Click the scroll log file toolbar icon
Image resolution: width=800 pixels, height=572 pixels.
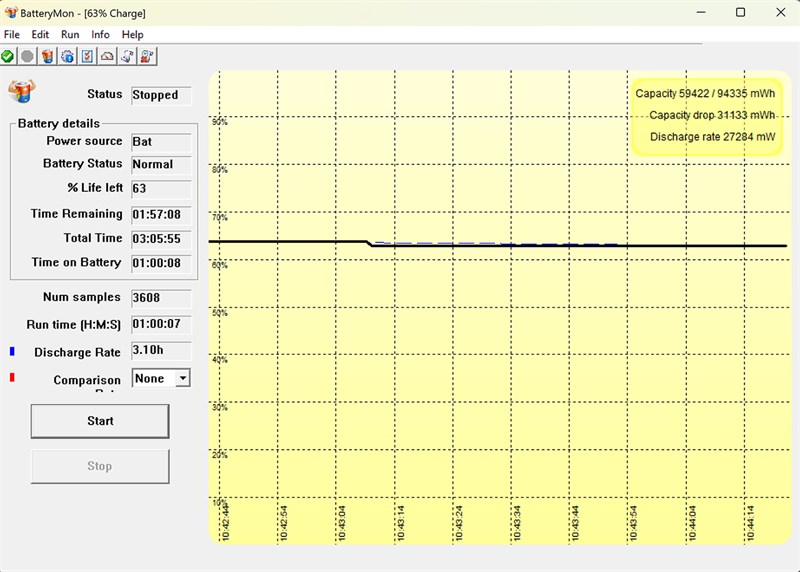[127, 56]
